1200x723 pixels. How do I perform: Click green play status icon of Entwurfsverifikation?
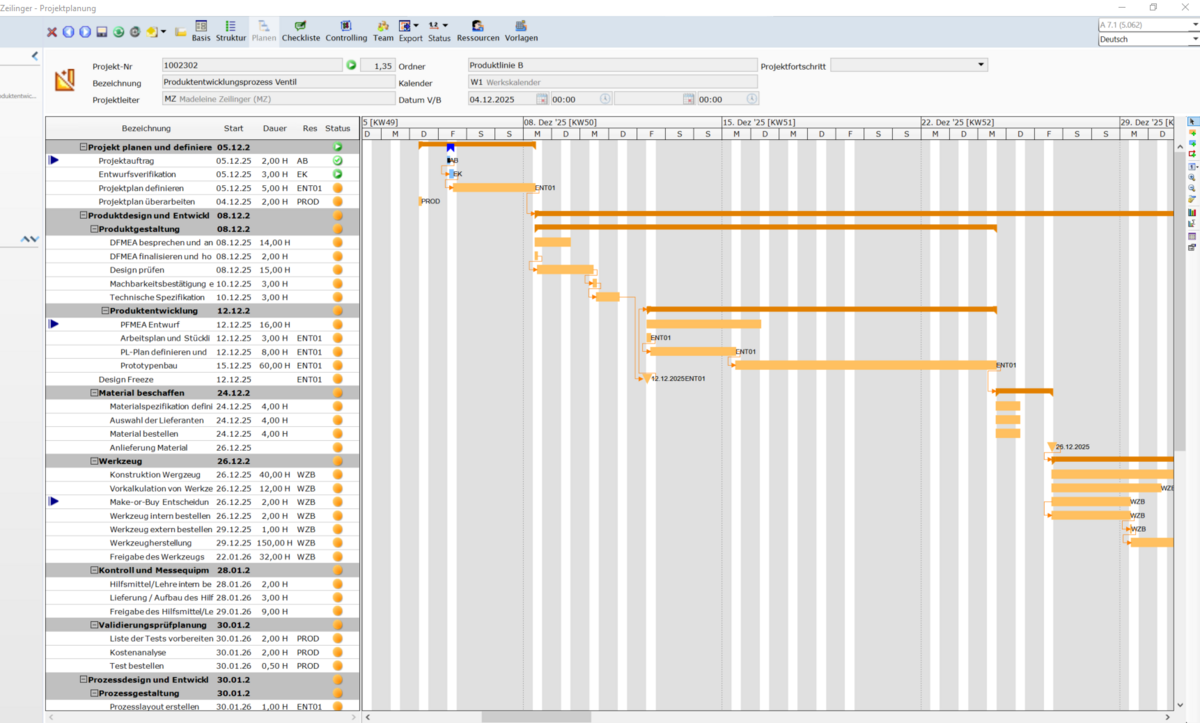(x=338, y=174)
